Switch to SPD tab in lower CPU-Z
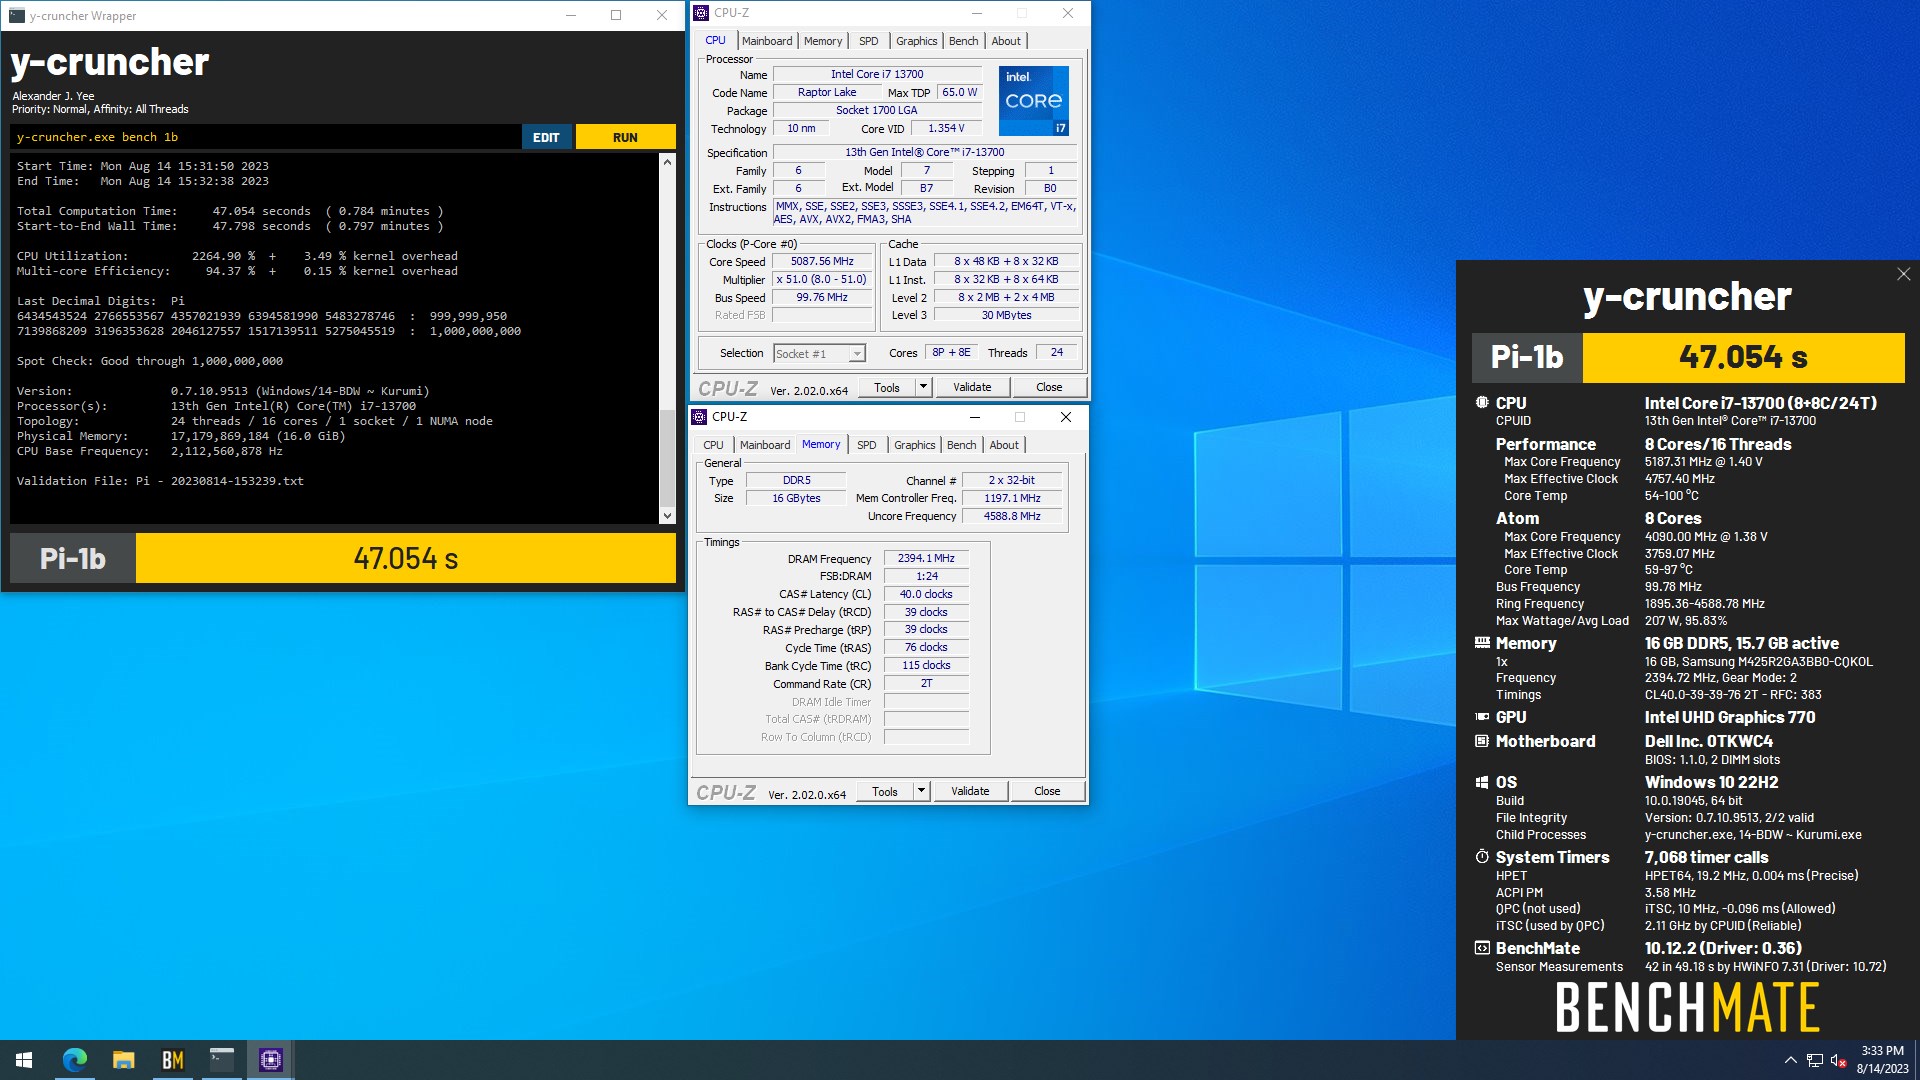 pyautogui.click(x=866, y=445)
